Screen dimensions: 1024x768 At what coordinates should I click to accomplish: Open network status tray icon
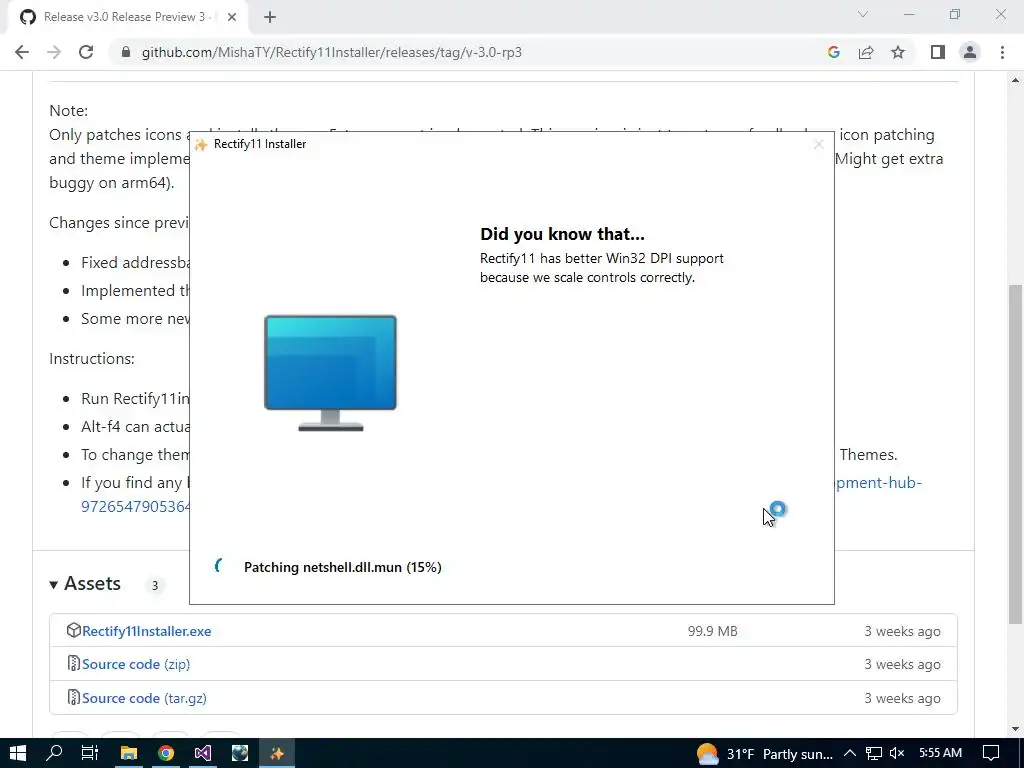click(x=874, y=754)
